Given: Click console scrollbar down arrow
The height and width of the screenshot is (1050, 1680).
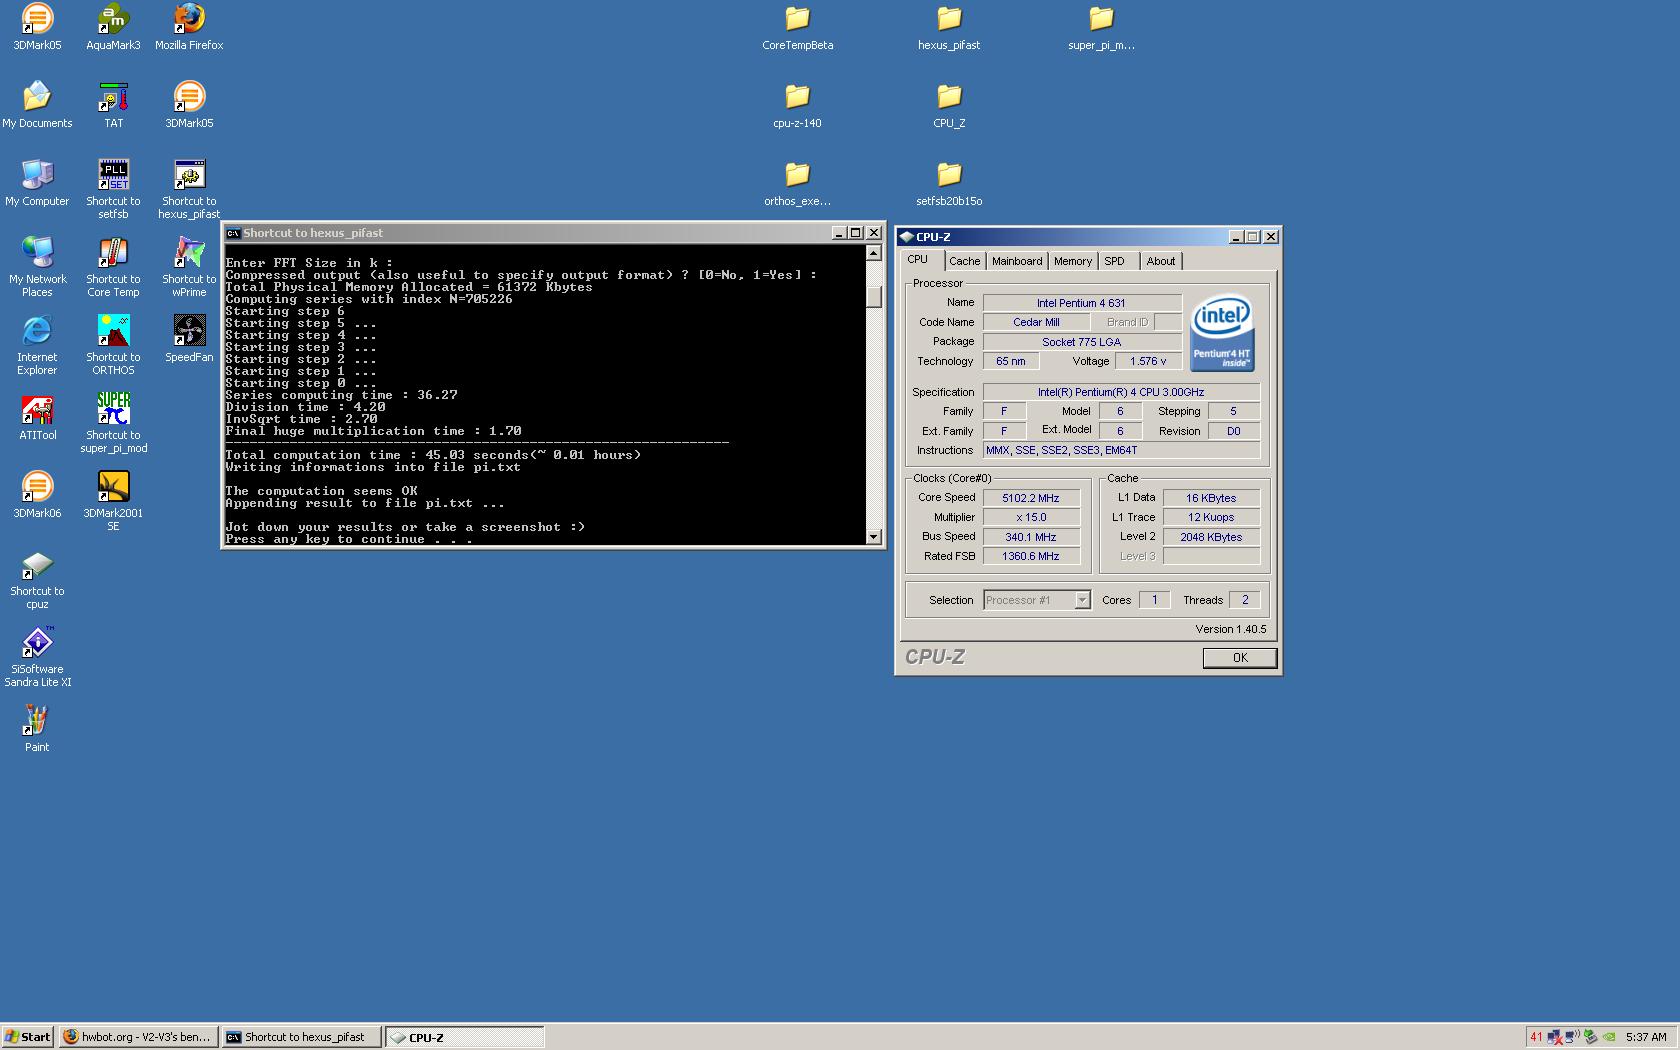Looking at the screenshot, I should (874, 537).
